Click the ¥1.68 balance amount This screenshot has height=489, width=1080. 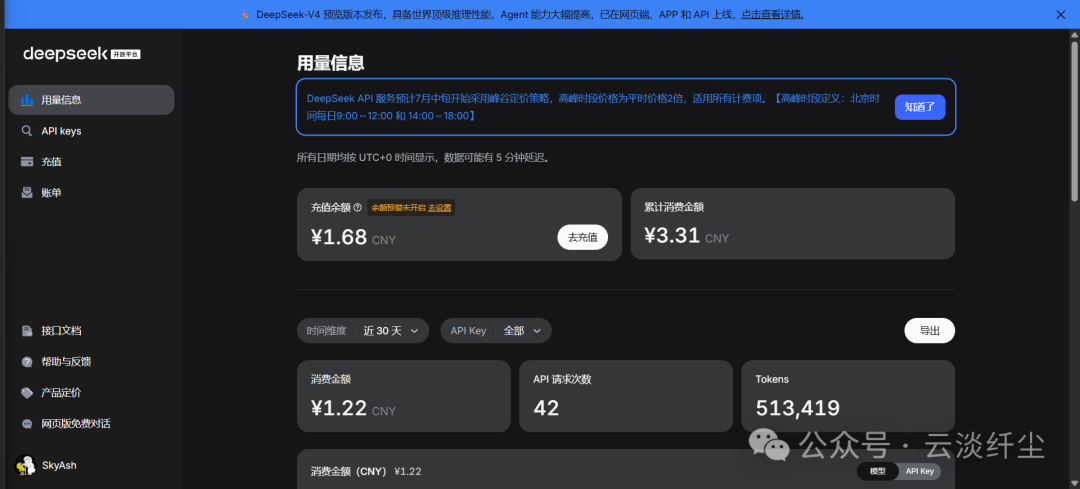pyautogui.click(x=339, y=238)
